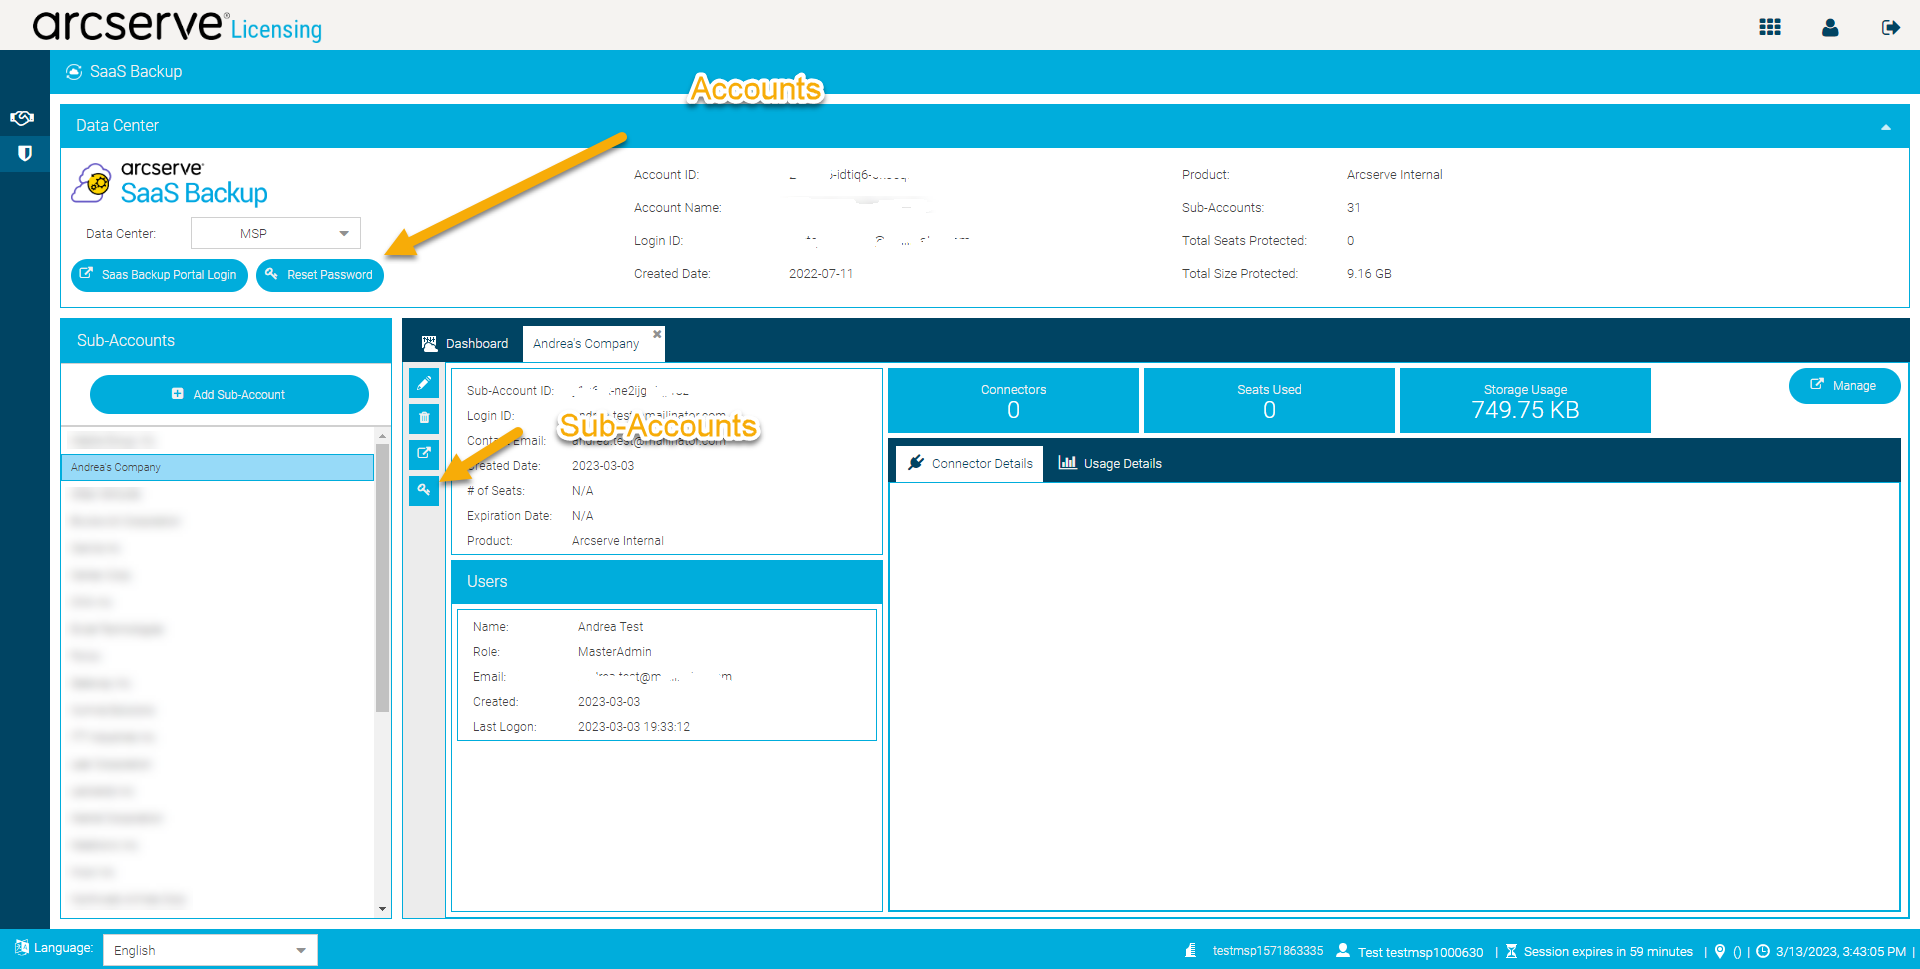
Task: Click the Manage button
Action: 1843,386
